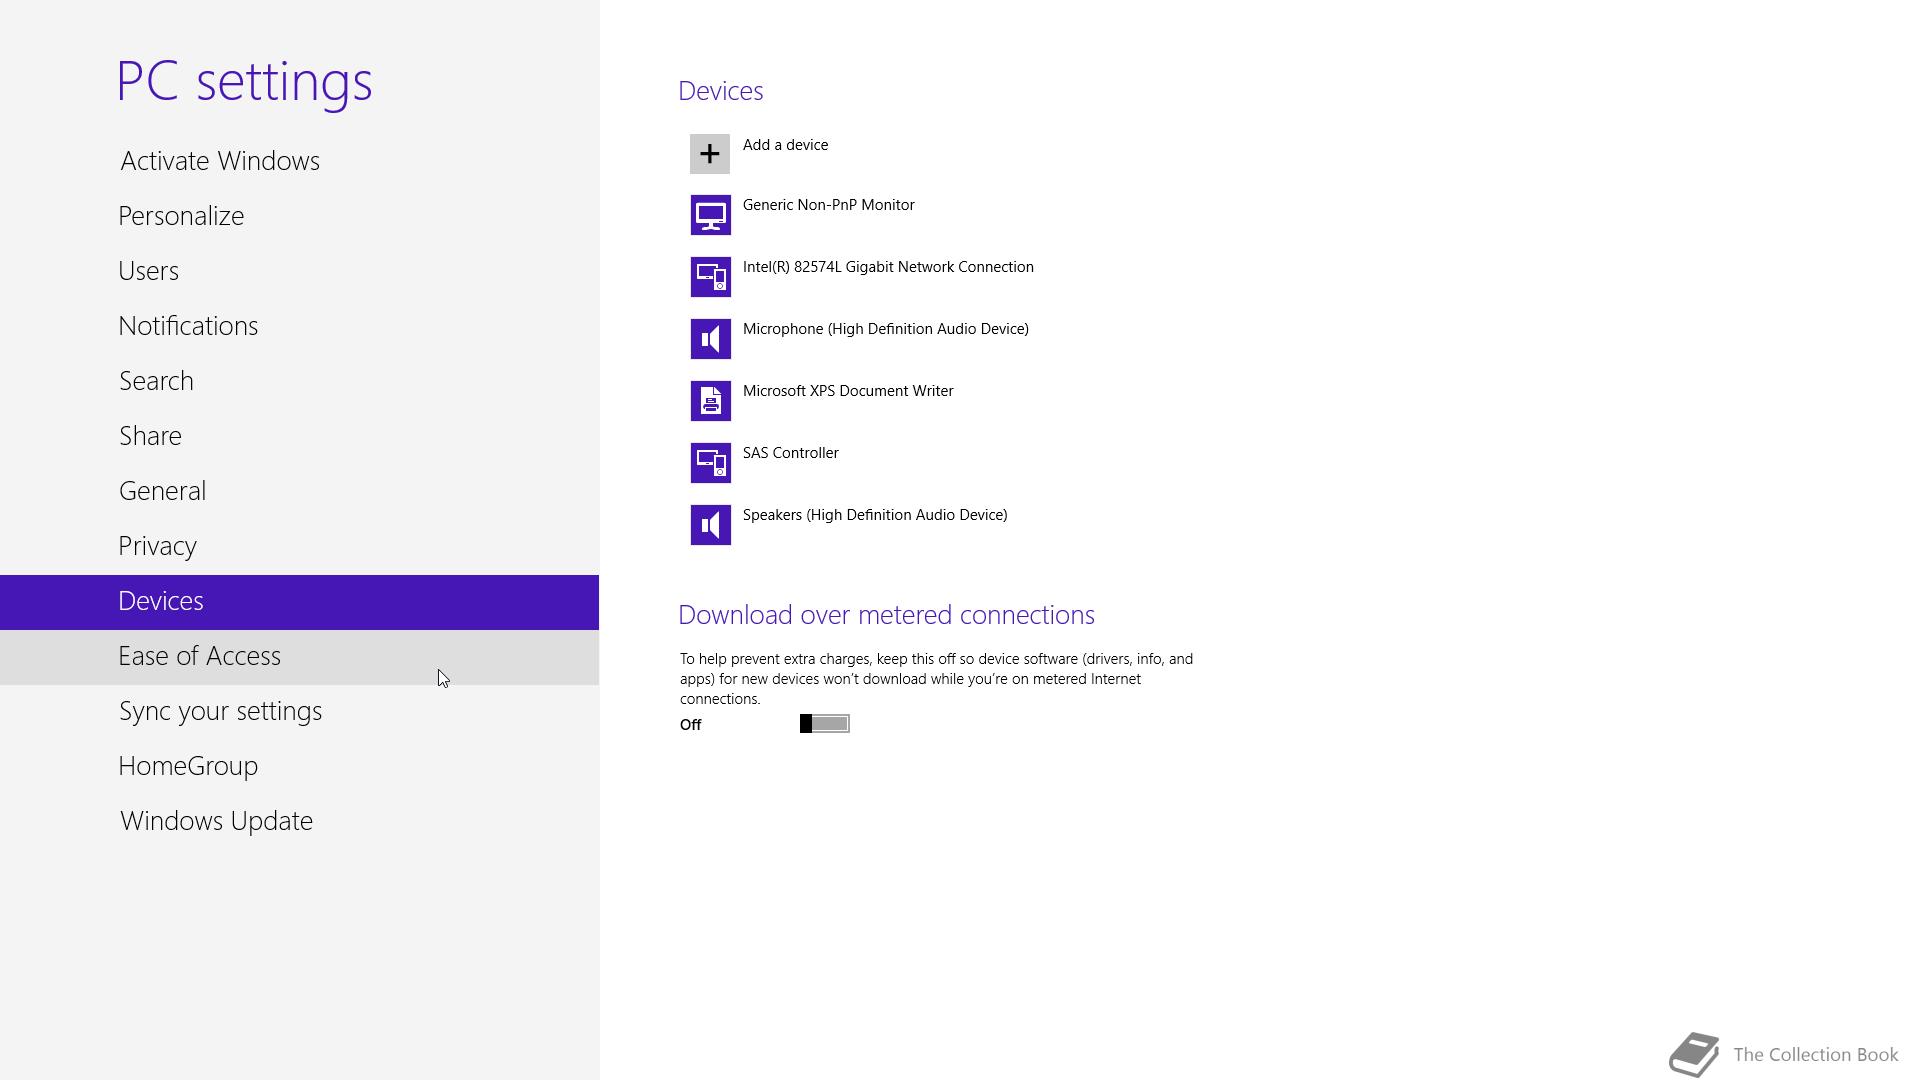The height and width of the screenshot is (1080, 1920).
Task: Select the SAS Controller device icon
Action: click(710, 463)
